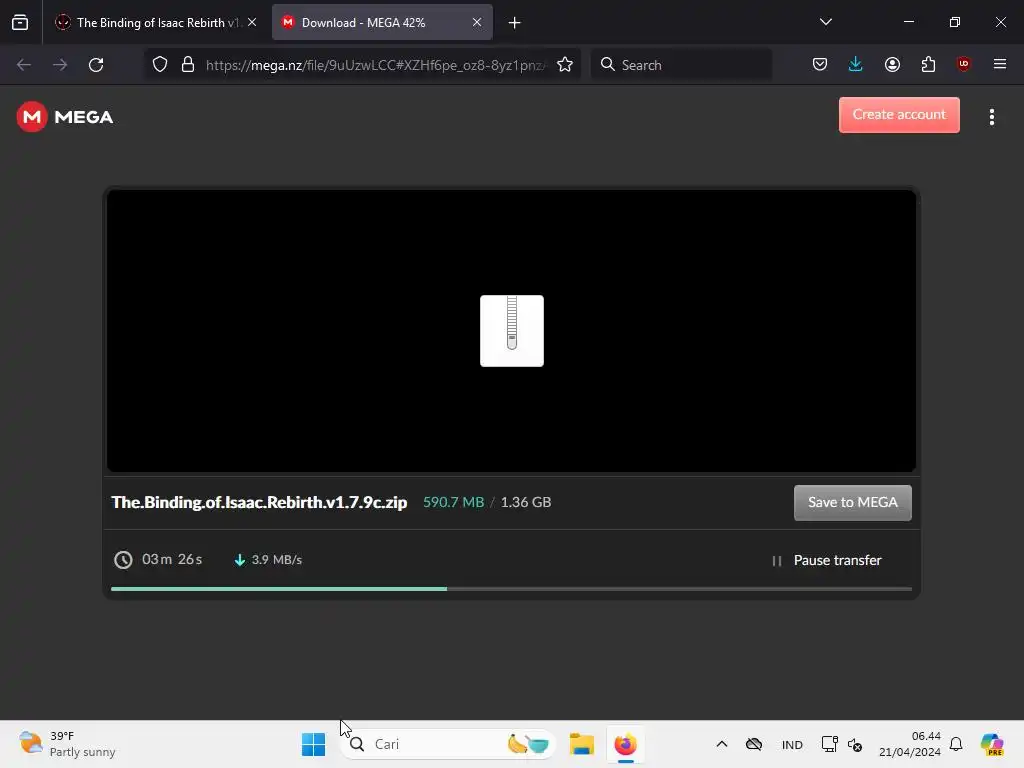
Task: Click the 590.7 MB downloaded amount
Action: point(454,502)
